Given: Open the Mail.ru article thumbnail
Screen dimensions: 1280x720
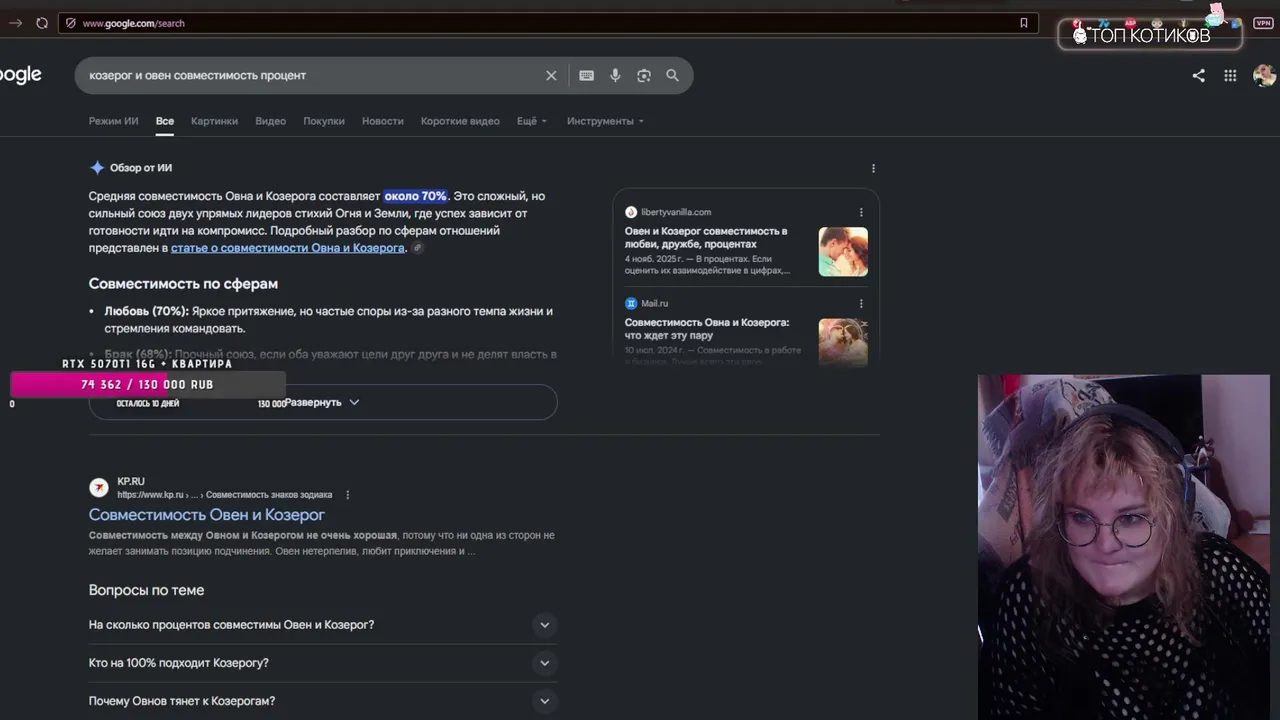Looking at the screenshot, I should tap(843, 342).
